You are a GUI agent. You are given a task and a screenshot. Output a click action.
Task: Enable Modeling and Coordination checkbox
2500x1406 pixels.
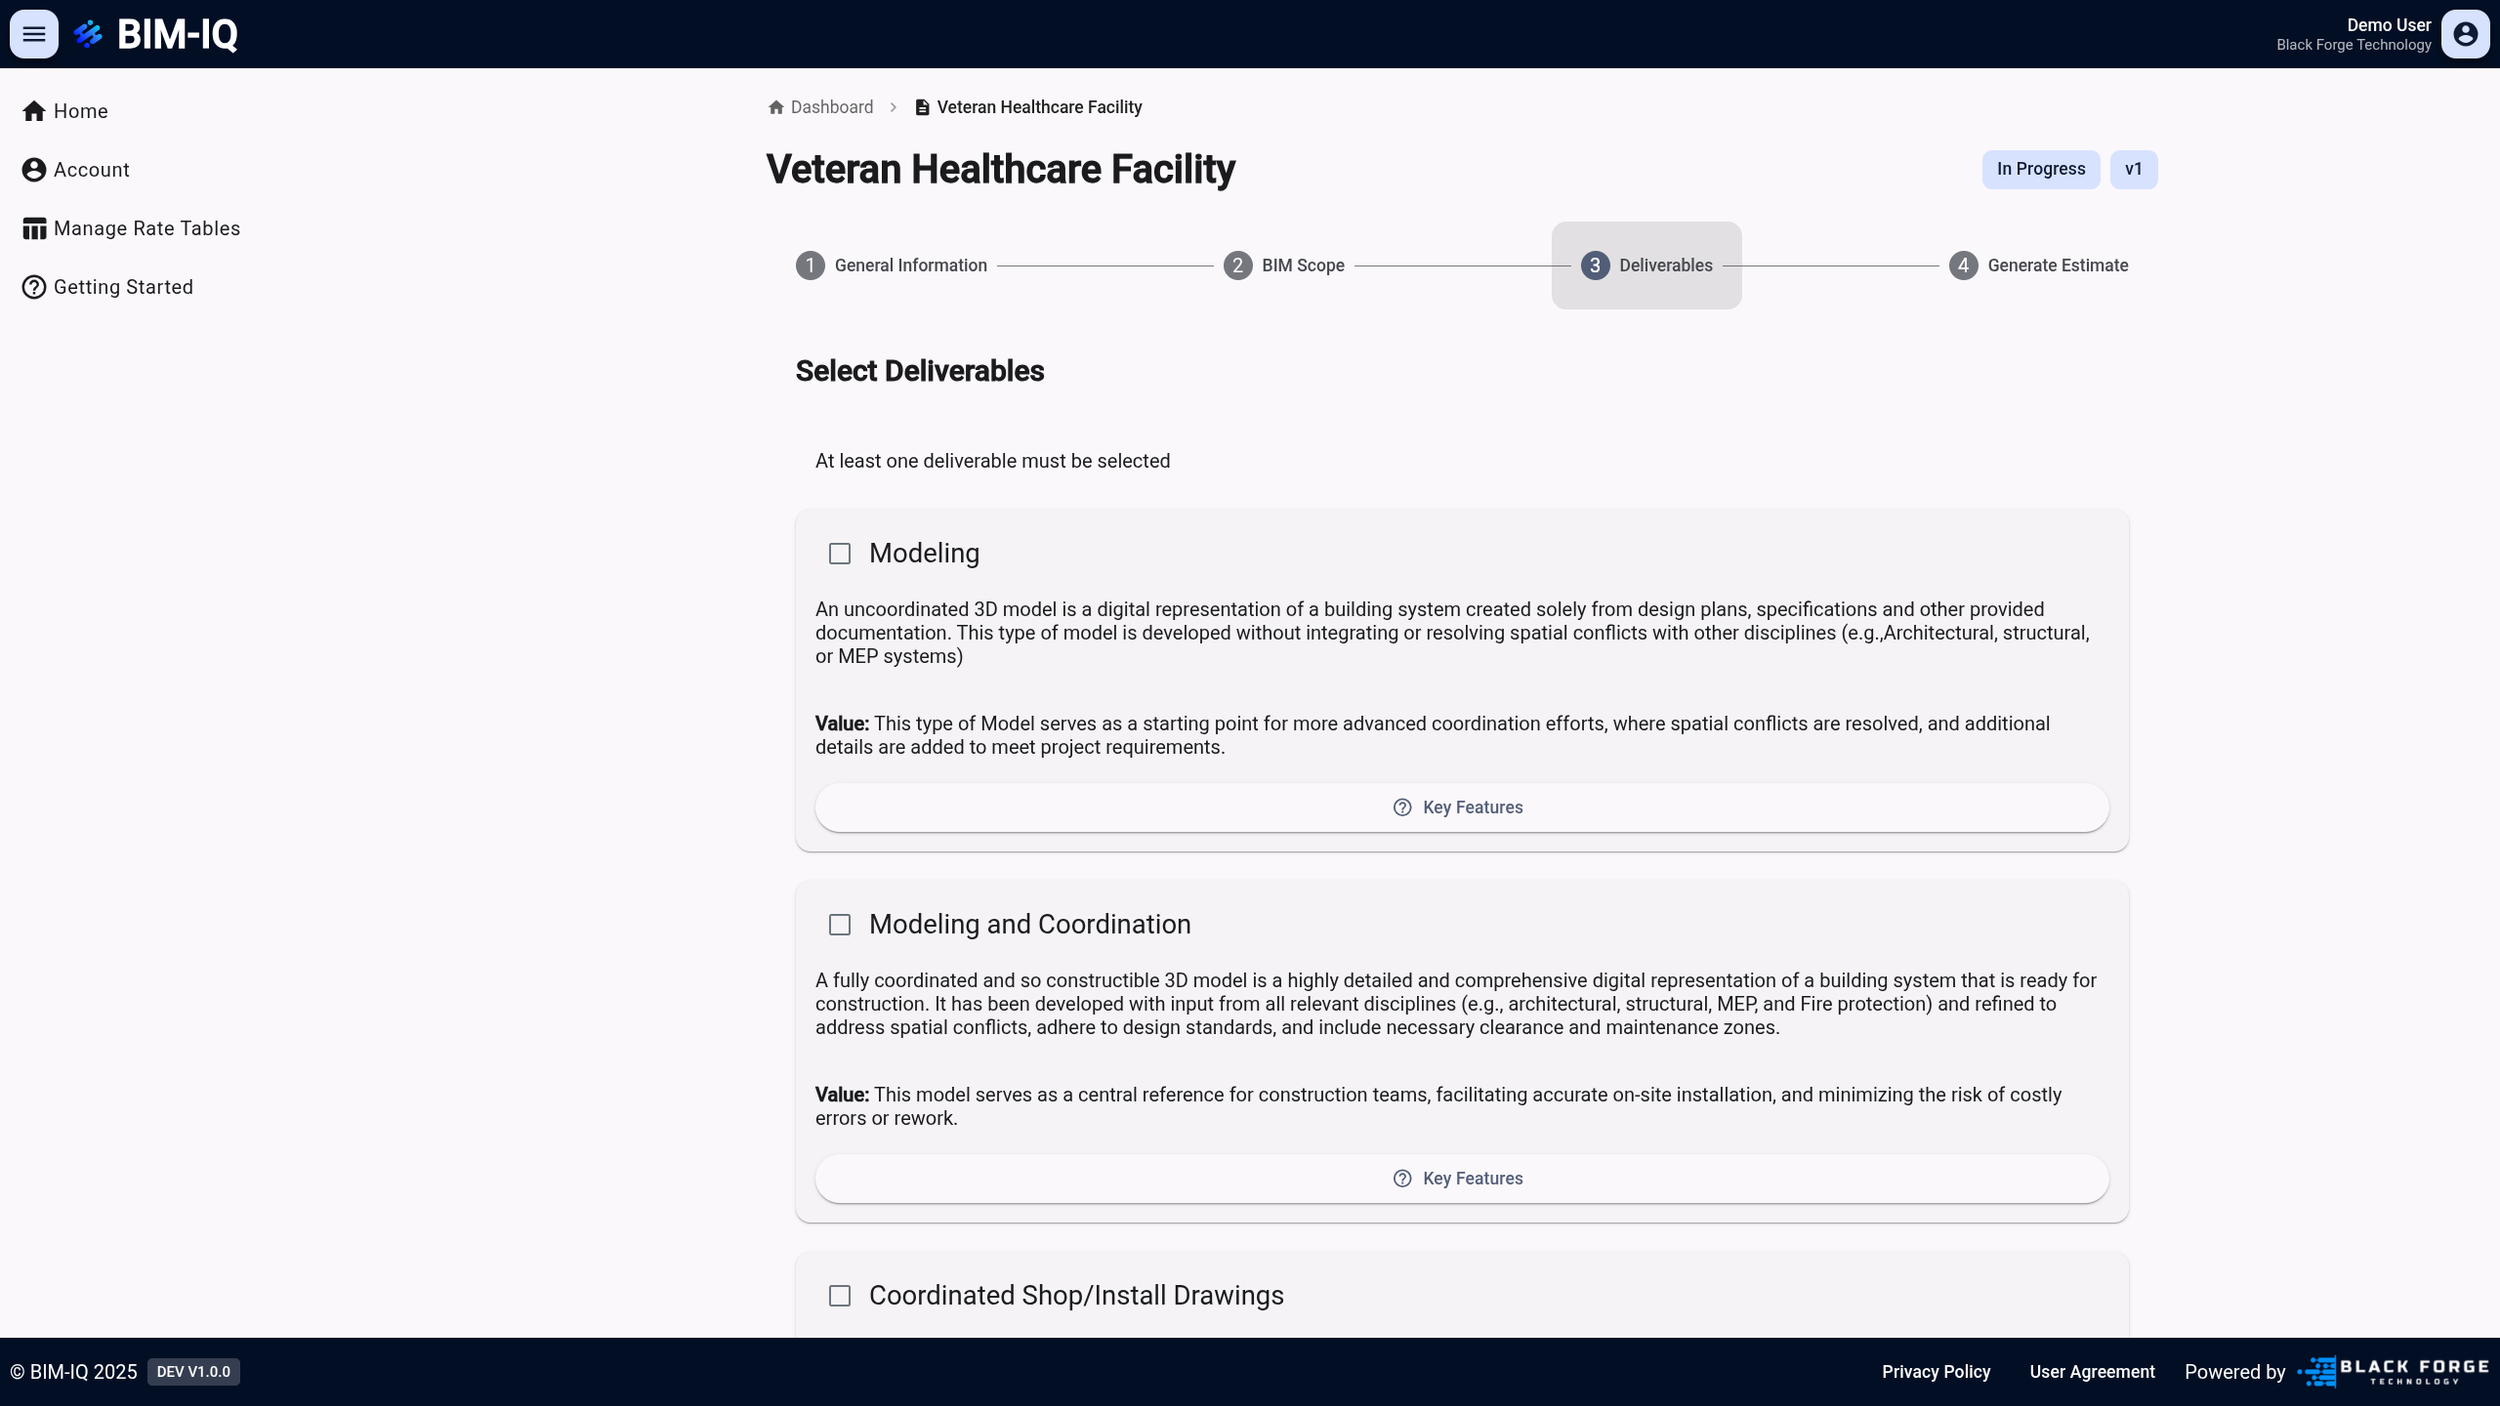click(x=840, y=925)
